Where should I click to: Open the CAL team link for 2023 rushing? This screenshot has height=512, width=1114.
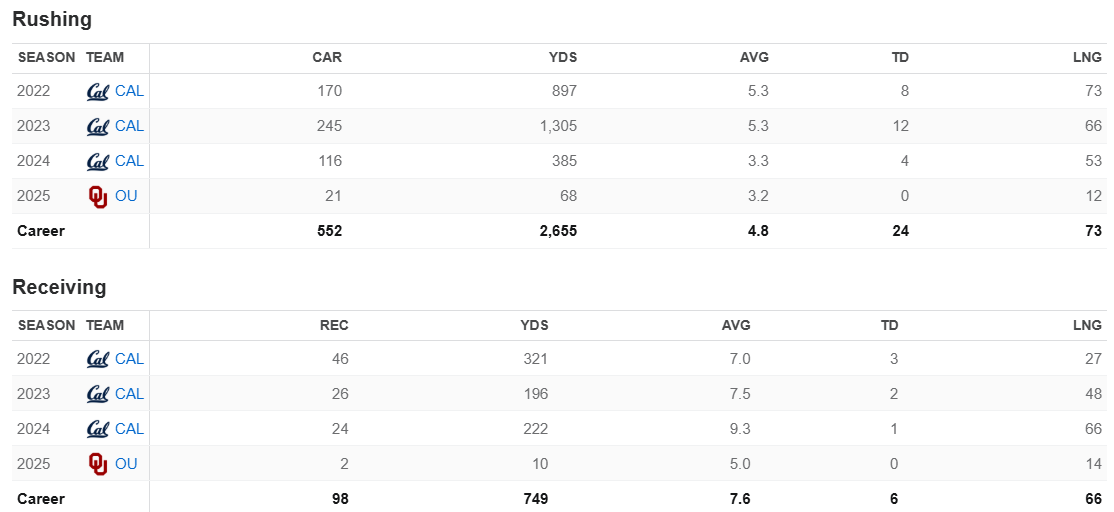129,126
